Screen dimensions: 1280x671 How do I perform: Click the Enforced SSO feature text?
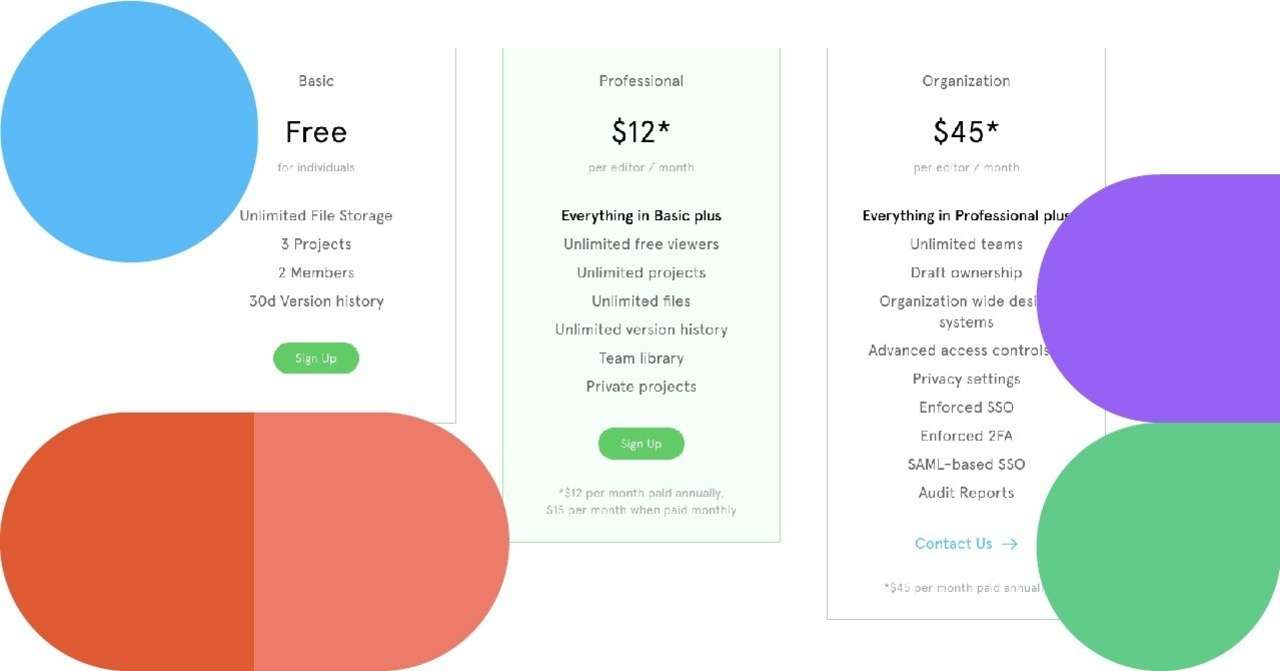(x=966, y=407)
